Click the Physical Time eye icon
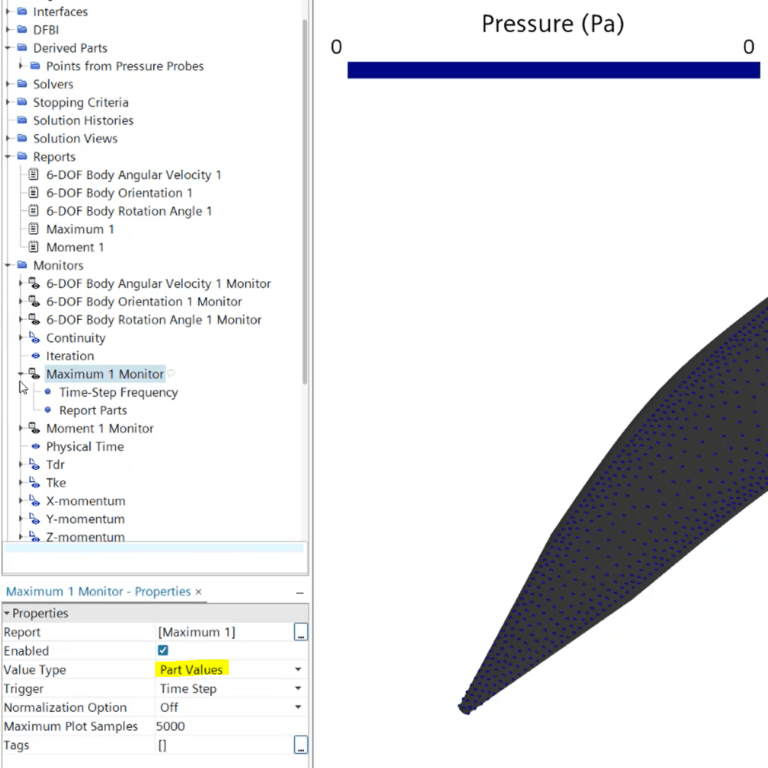Screen dimensions: 768x768 [36, 446]
